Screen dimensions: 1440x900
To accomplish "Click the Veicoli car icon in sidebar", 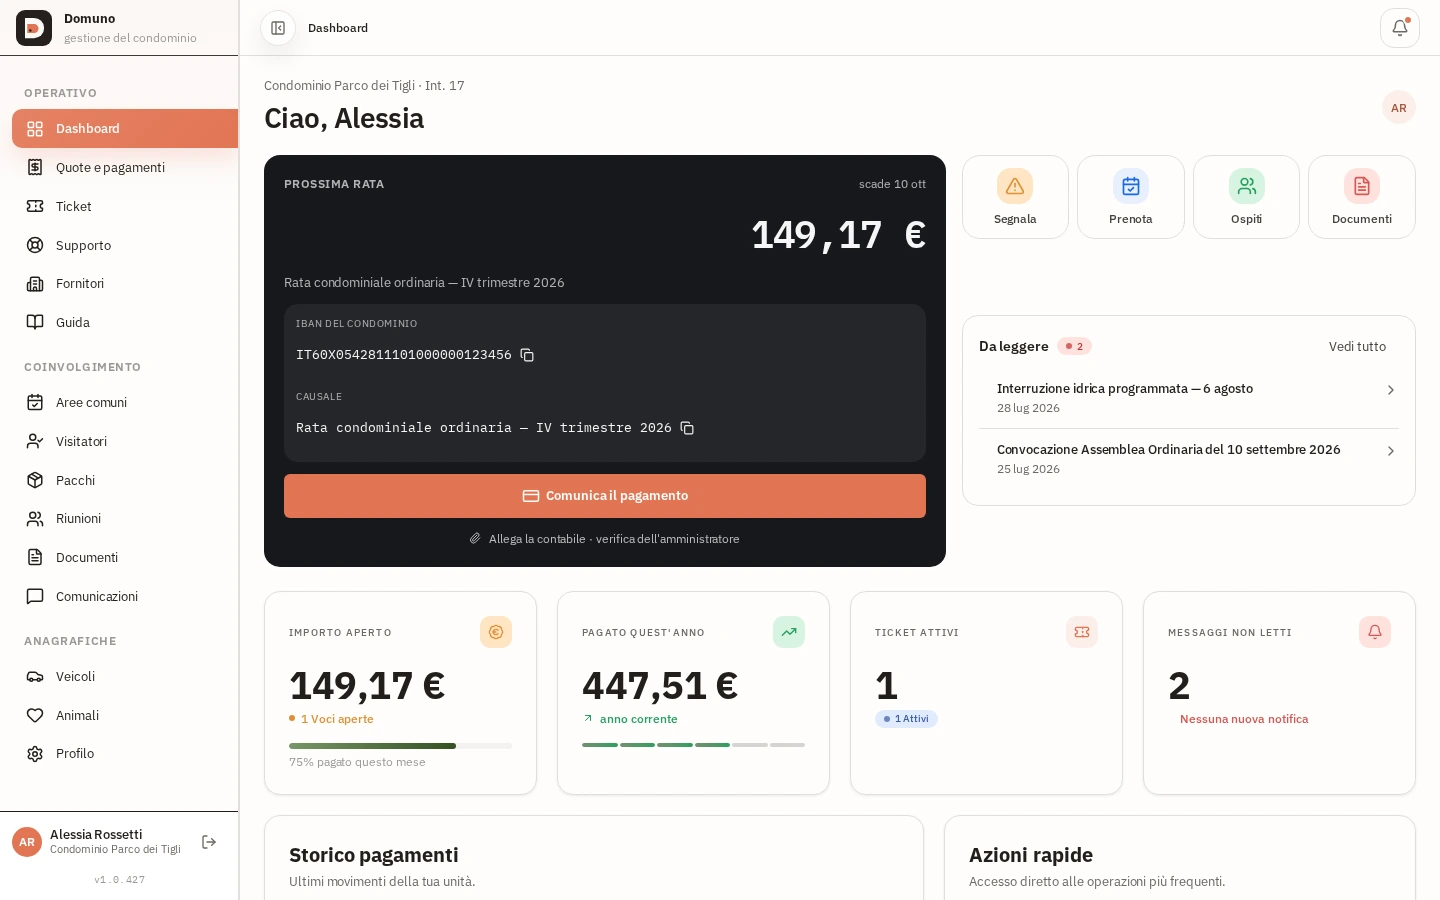I will pyautogui.click(x=35, y=677).
